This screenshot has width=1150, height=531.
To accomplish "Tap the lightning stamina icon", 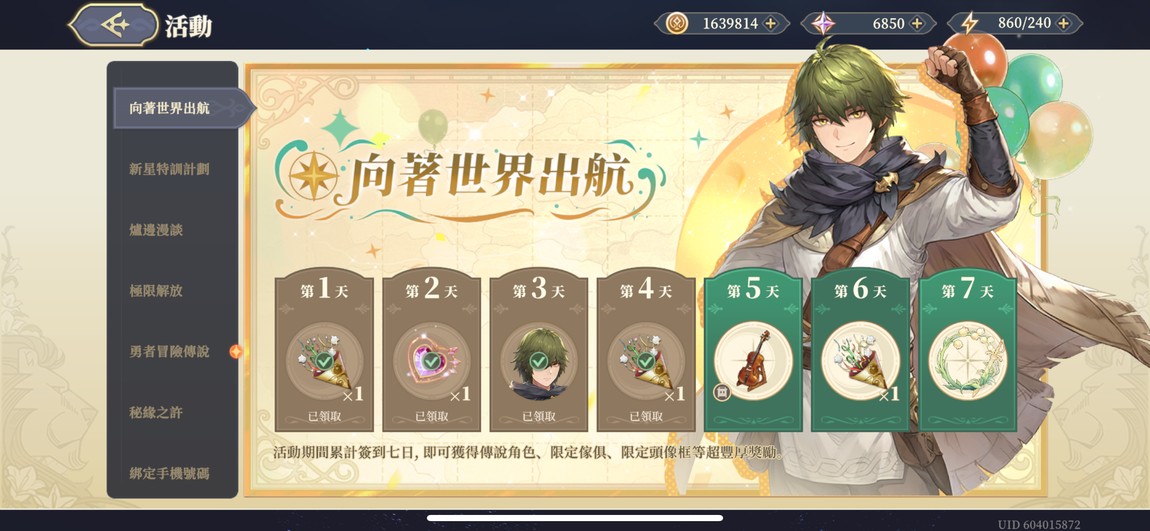I will click(x=970, y=23).
